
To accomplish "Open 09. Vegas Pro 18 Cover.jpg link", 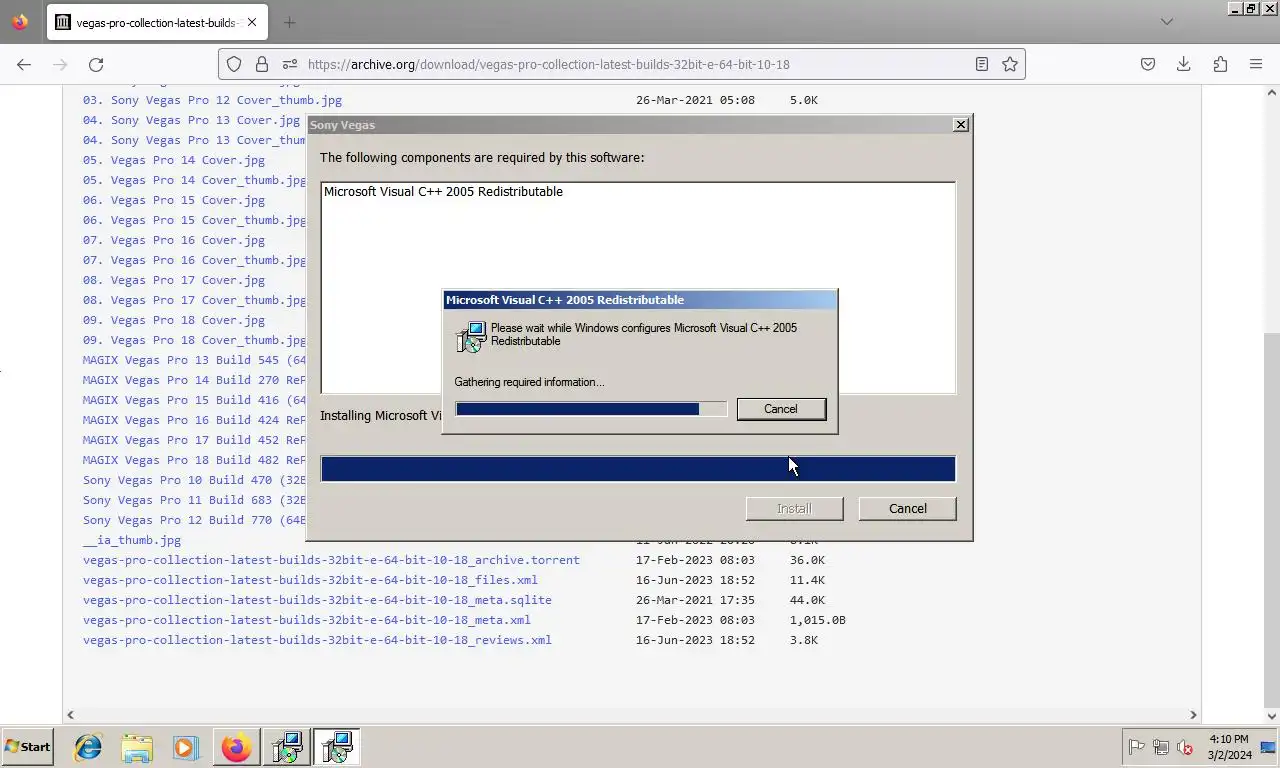I will (174, 320).
